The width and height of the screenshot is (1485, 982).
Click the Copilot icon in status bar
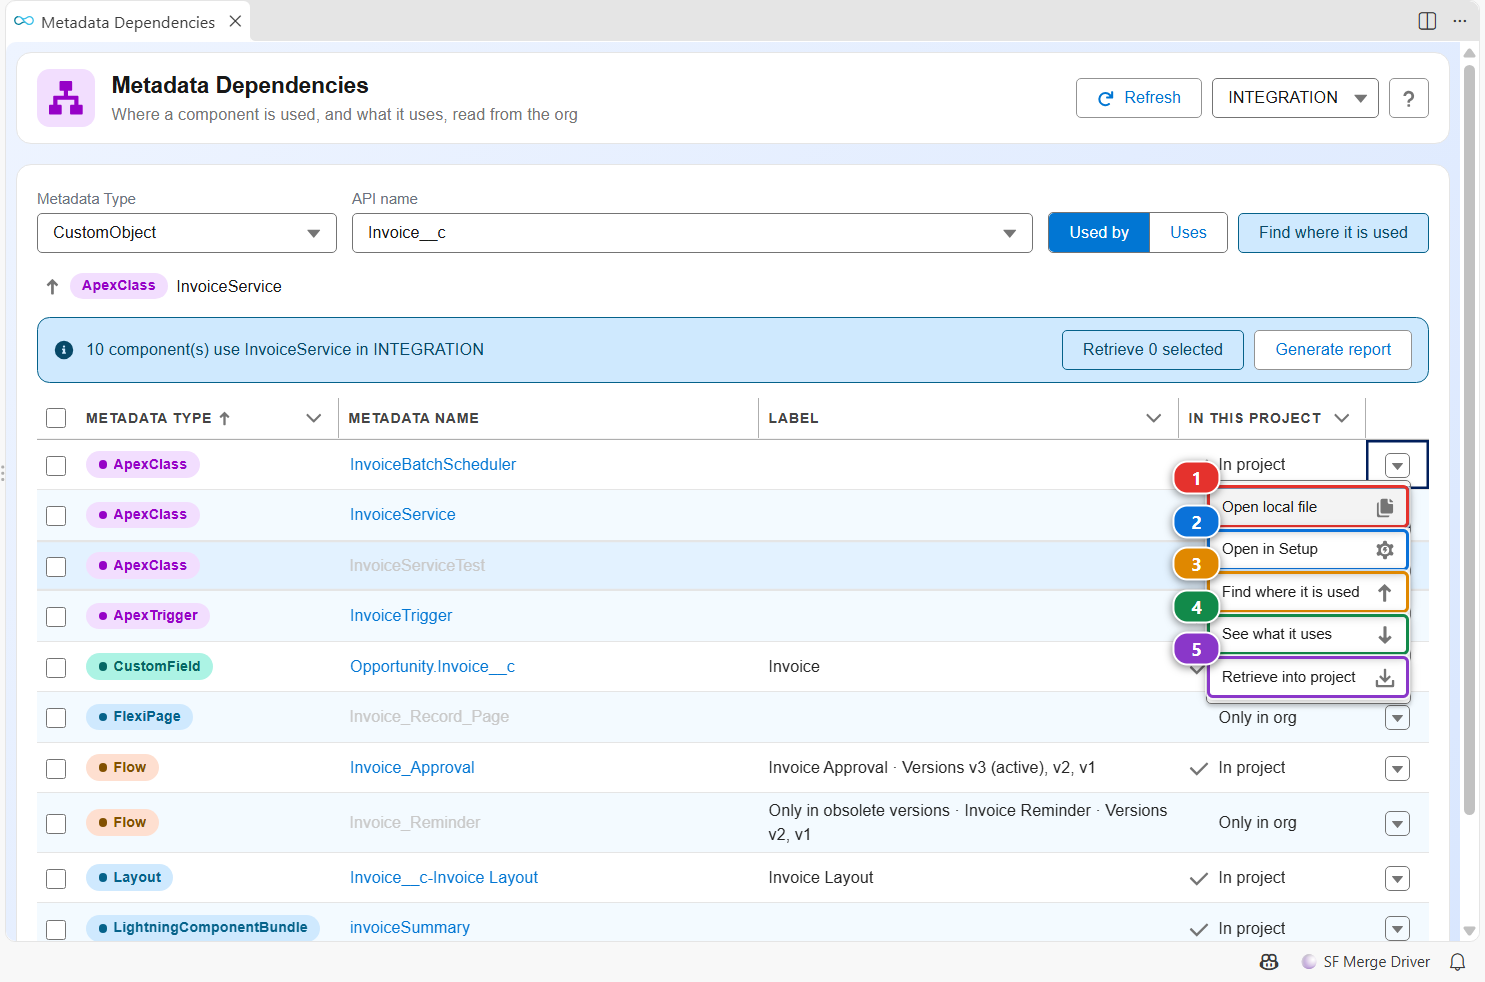[1269, 962]
